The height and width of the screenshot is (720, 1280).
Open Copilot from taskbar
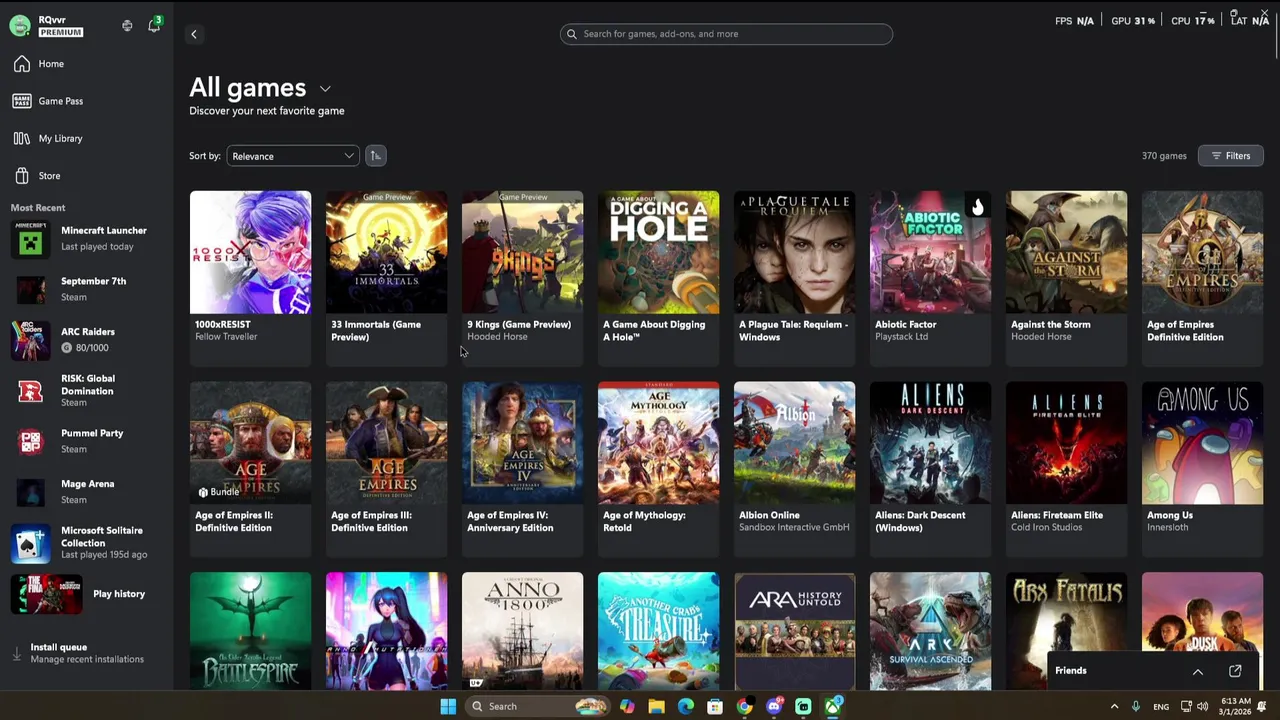point(626,706)
